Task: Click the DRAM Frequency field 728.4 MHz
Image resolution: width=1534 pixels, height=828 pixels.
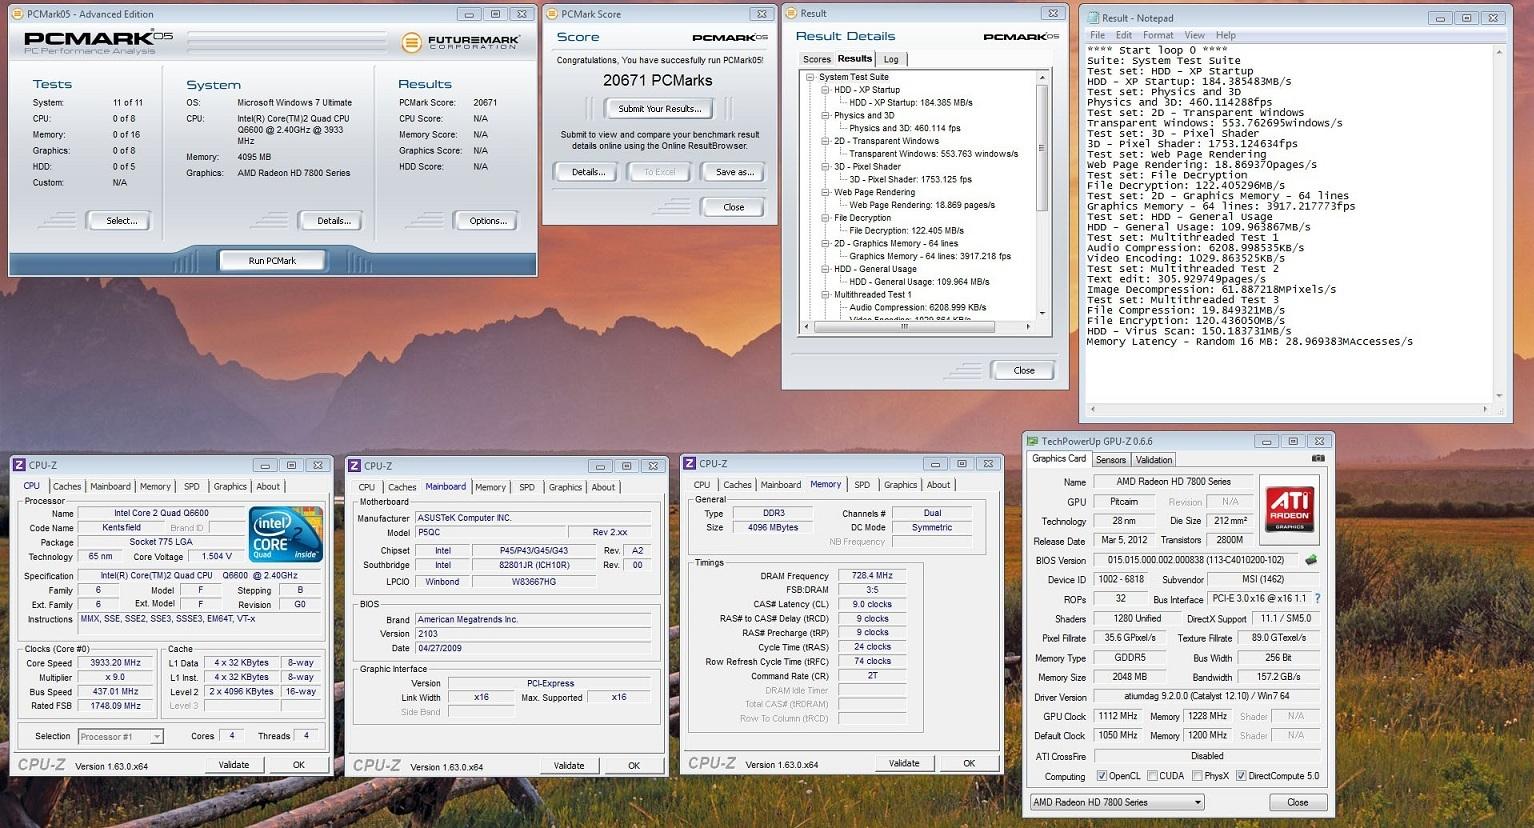Action: [x=872, y=576]
